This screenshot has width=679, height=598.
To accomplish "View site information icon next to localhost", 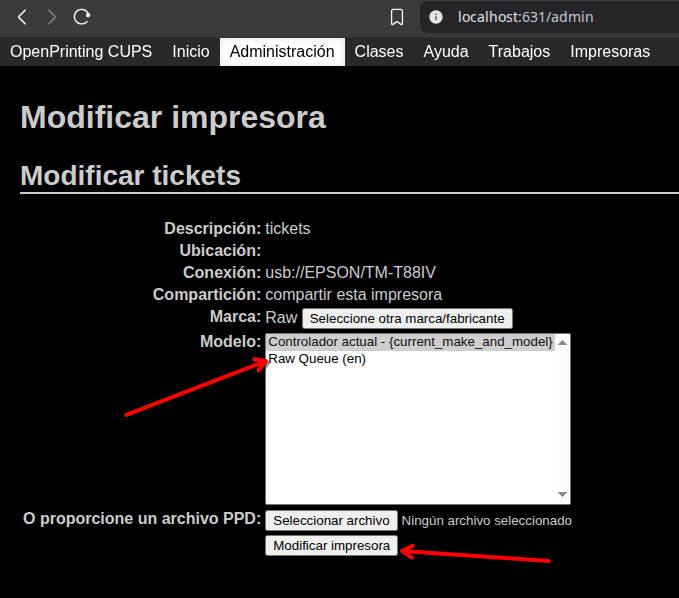I will (x=436, y=17).
